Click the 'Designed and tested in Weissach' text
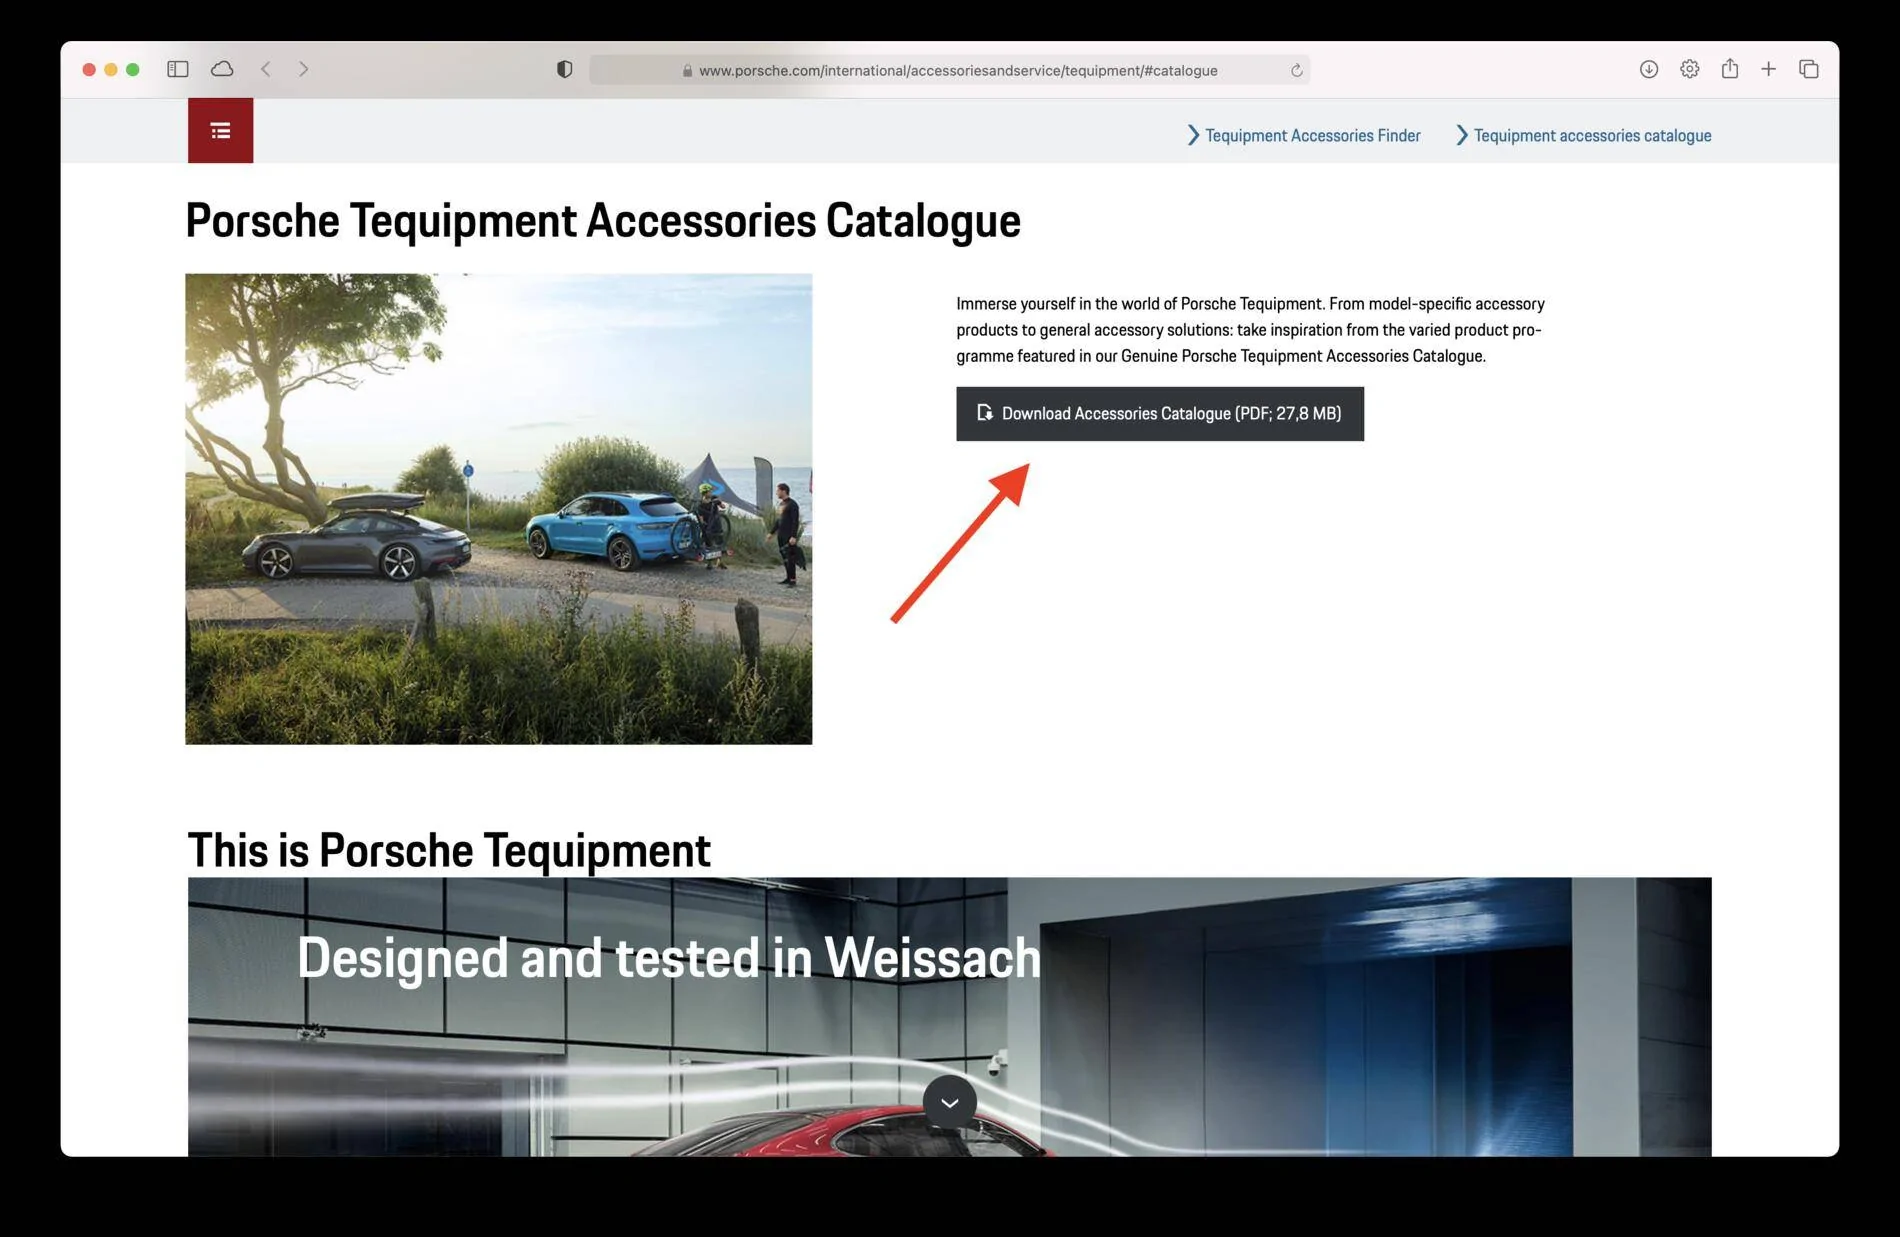1900x1237 pixels. tap(668, 958)
